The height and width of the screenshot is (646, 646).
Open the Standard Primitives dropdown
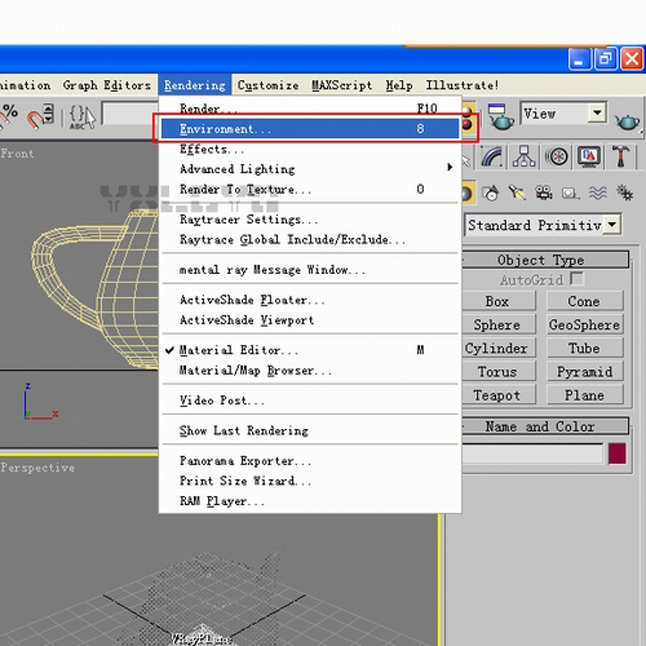click(612, 225)
